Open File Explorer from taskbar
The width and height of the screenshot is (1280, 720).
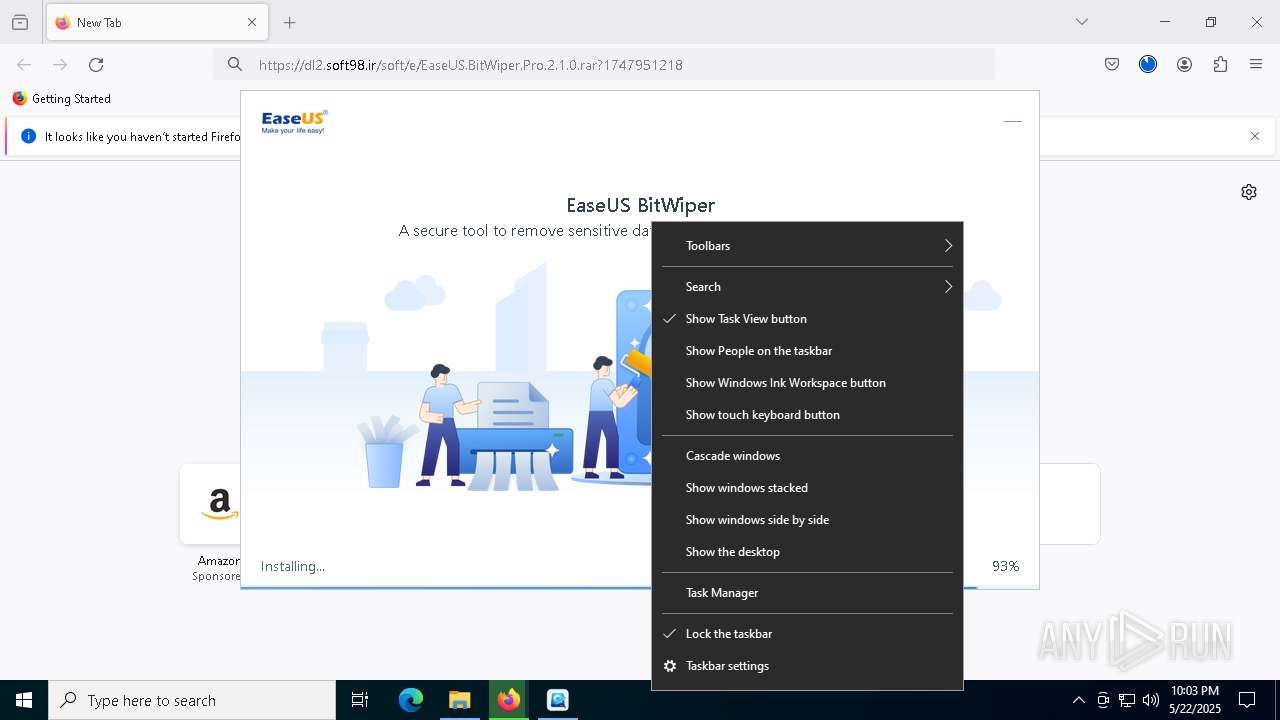pos(459,700)
